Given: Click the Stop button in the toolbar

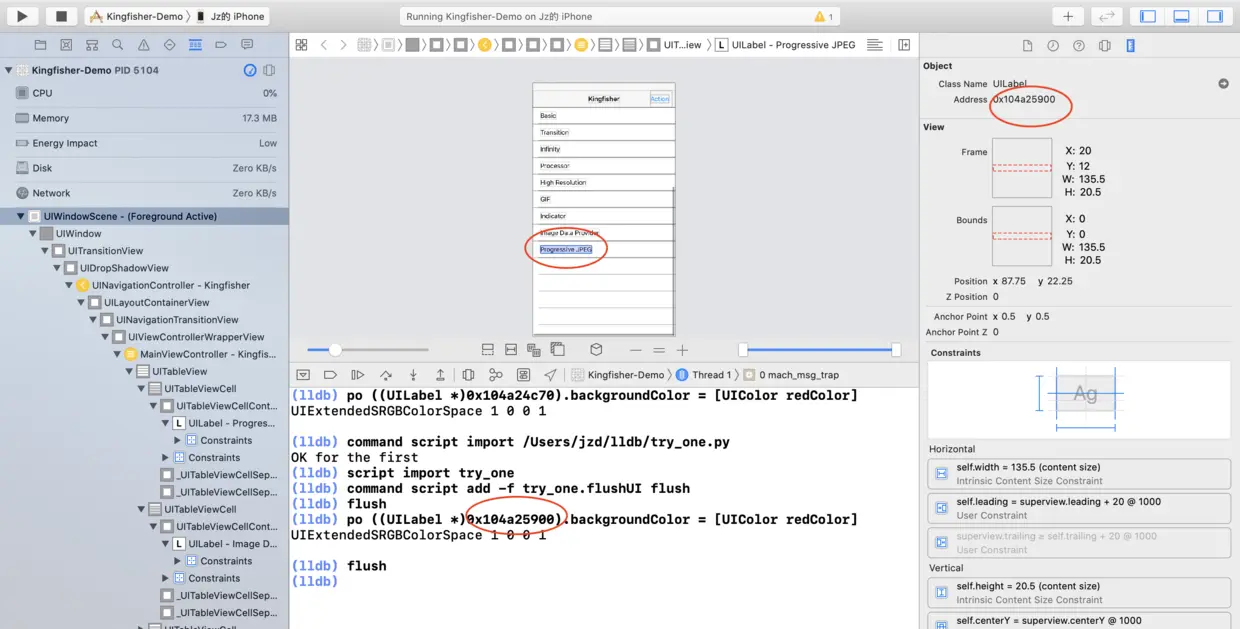Looking at the screenshot, I should 61,16.
